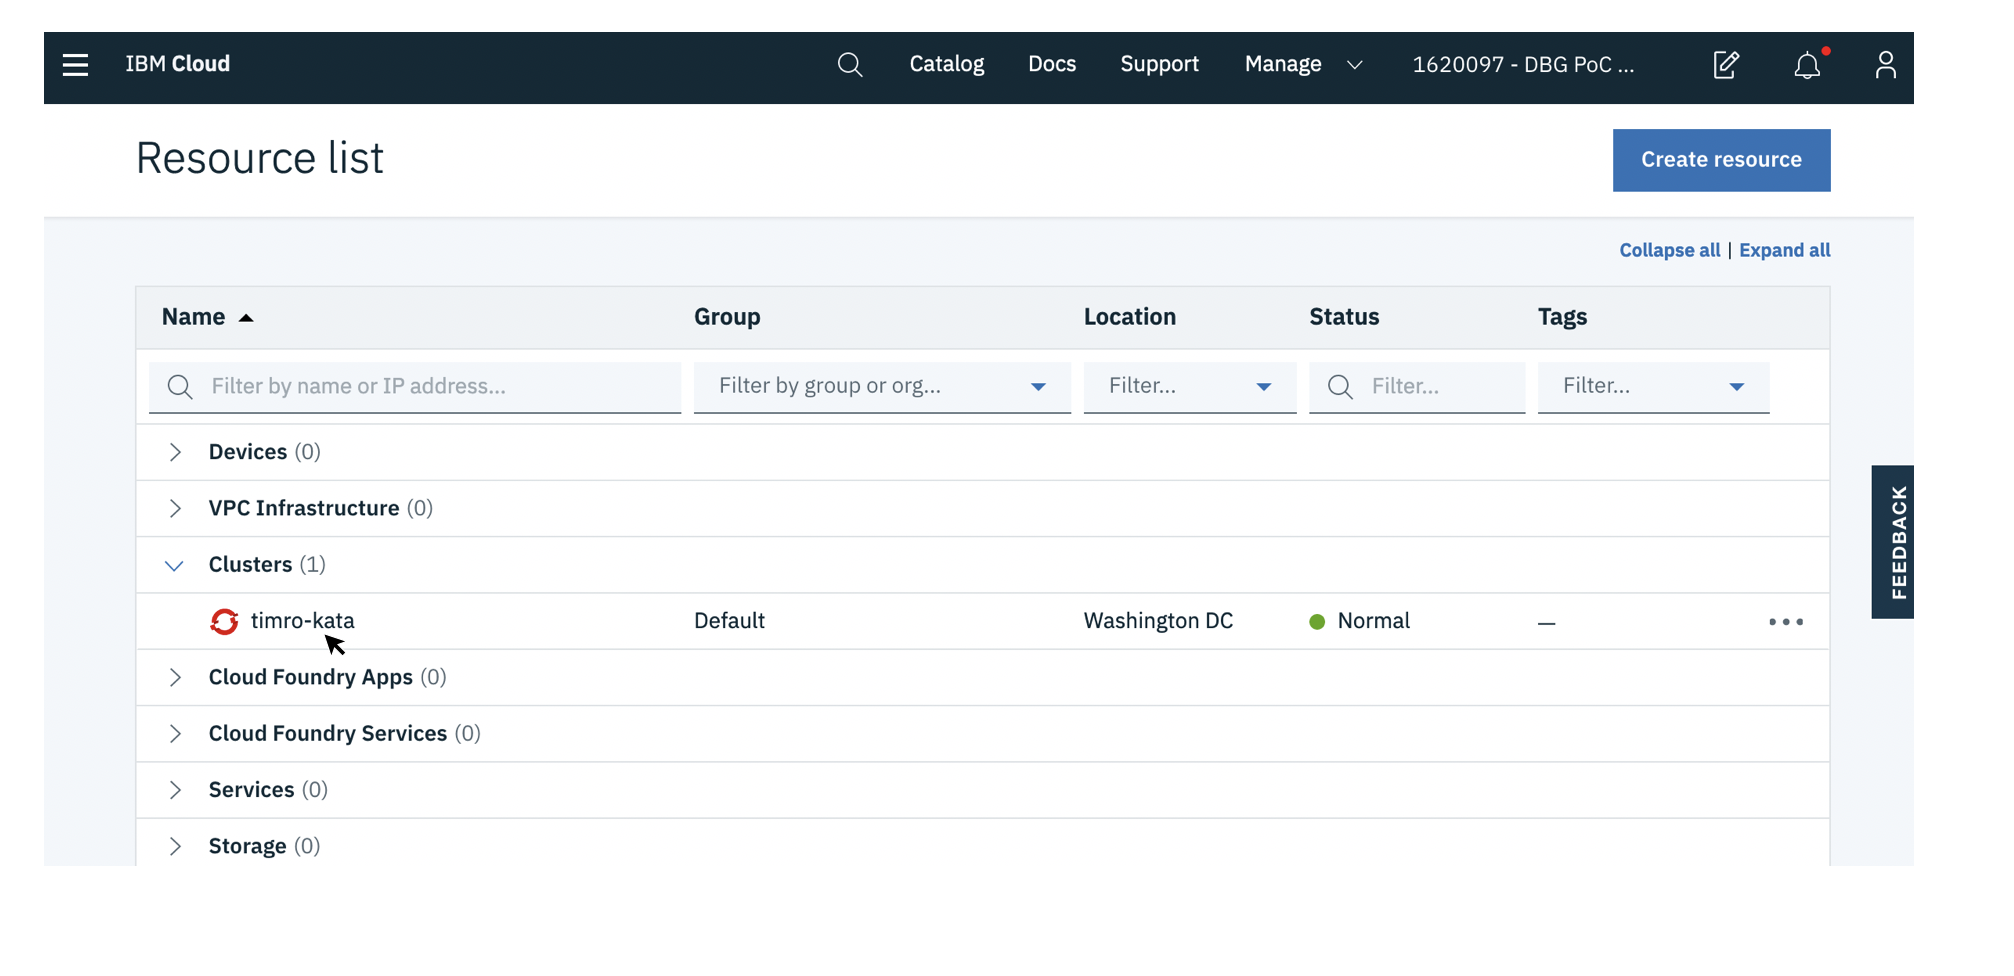Click the Resource list heading
This screenshot has height=976, width=2014.
pyautogui.click(x=260, y=158)
